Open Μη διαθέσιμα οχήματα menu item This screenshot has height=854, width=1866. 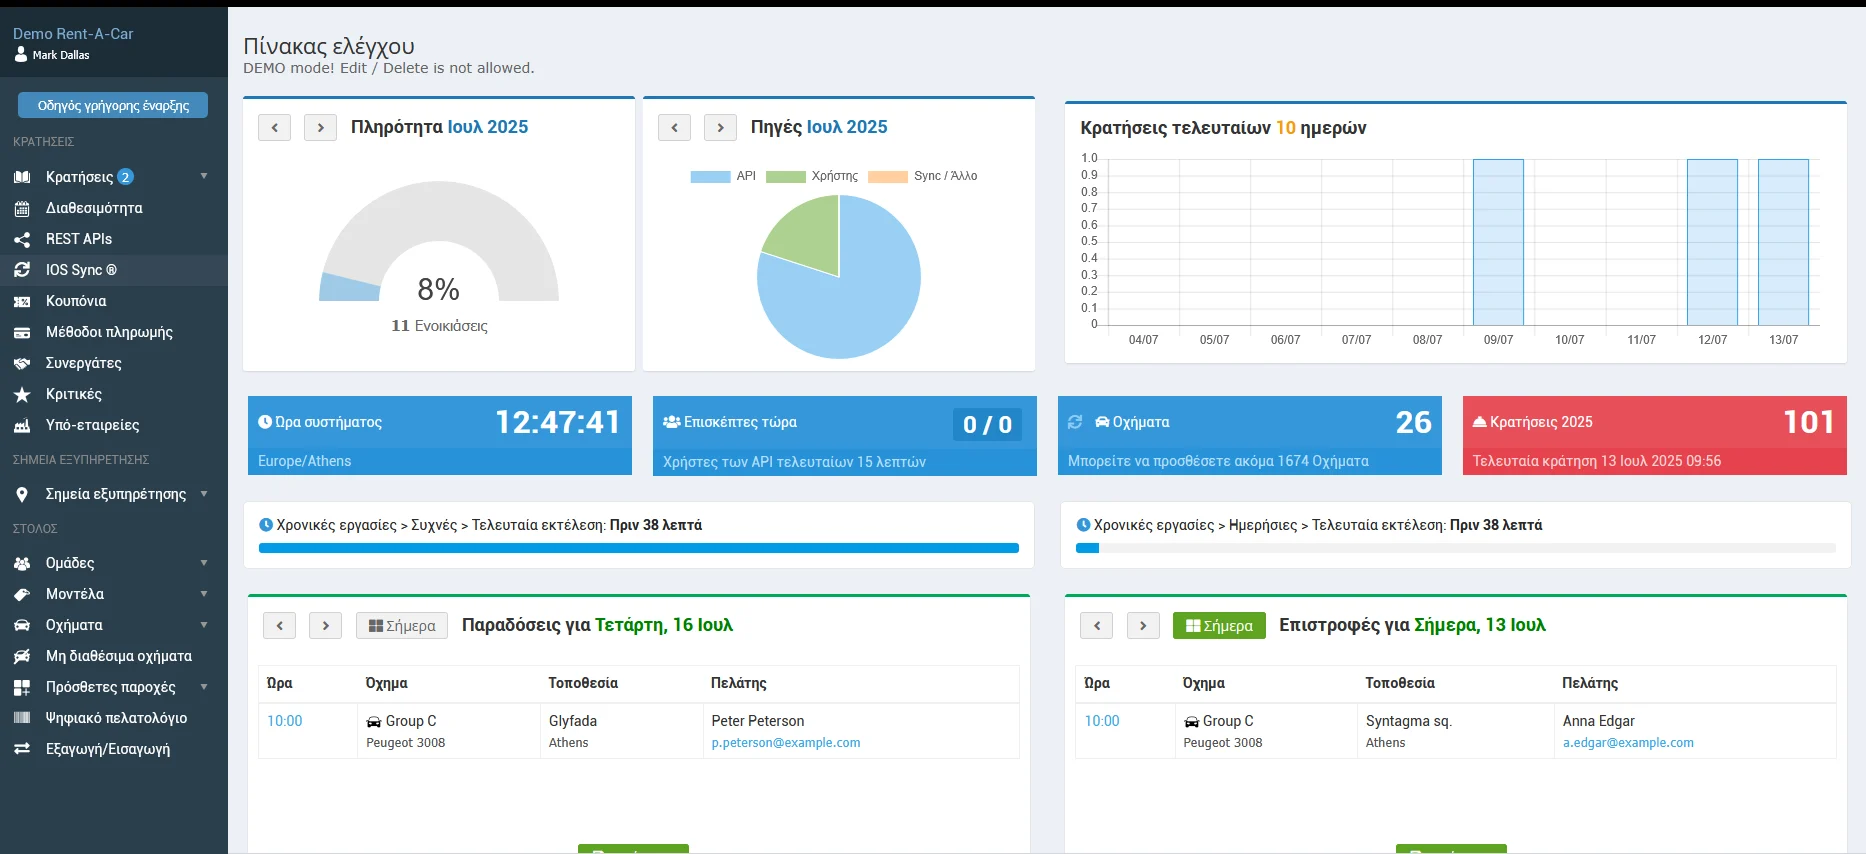point(118,656)
